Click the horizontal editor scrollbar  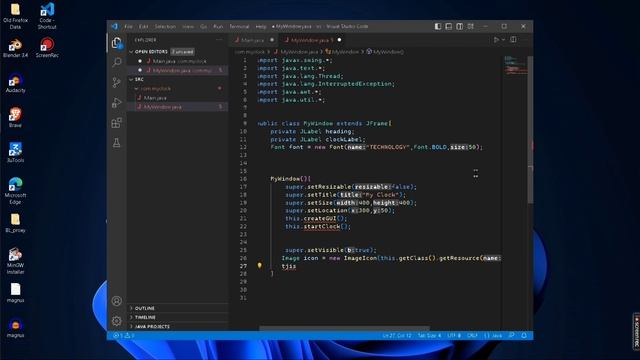coord(344,328)
